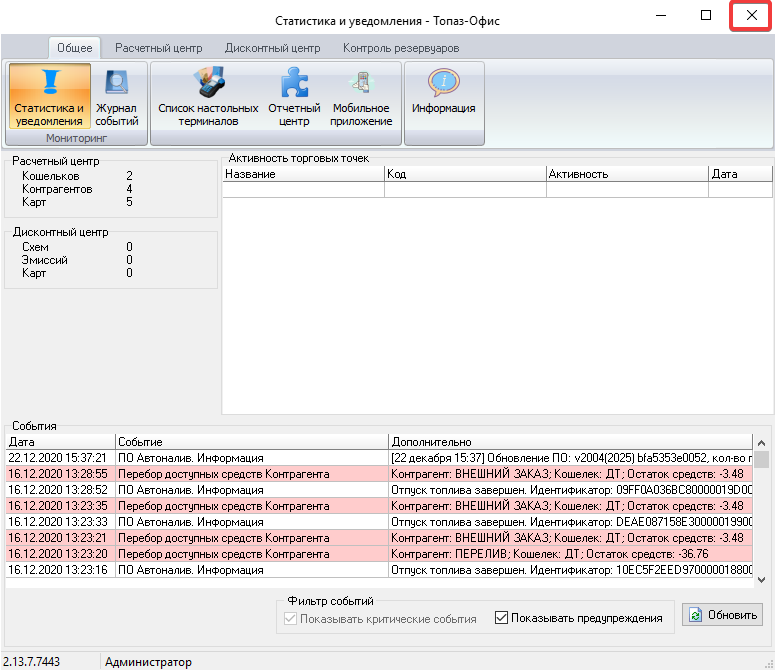Sort activity table by Код column

point(466,174)
